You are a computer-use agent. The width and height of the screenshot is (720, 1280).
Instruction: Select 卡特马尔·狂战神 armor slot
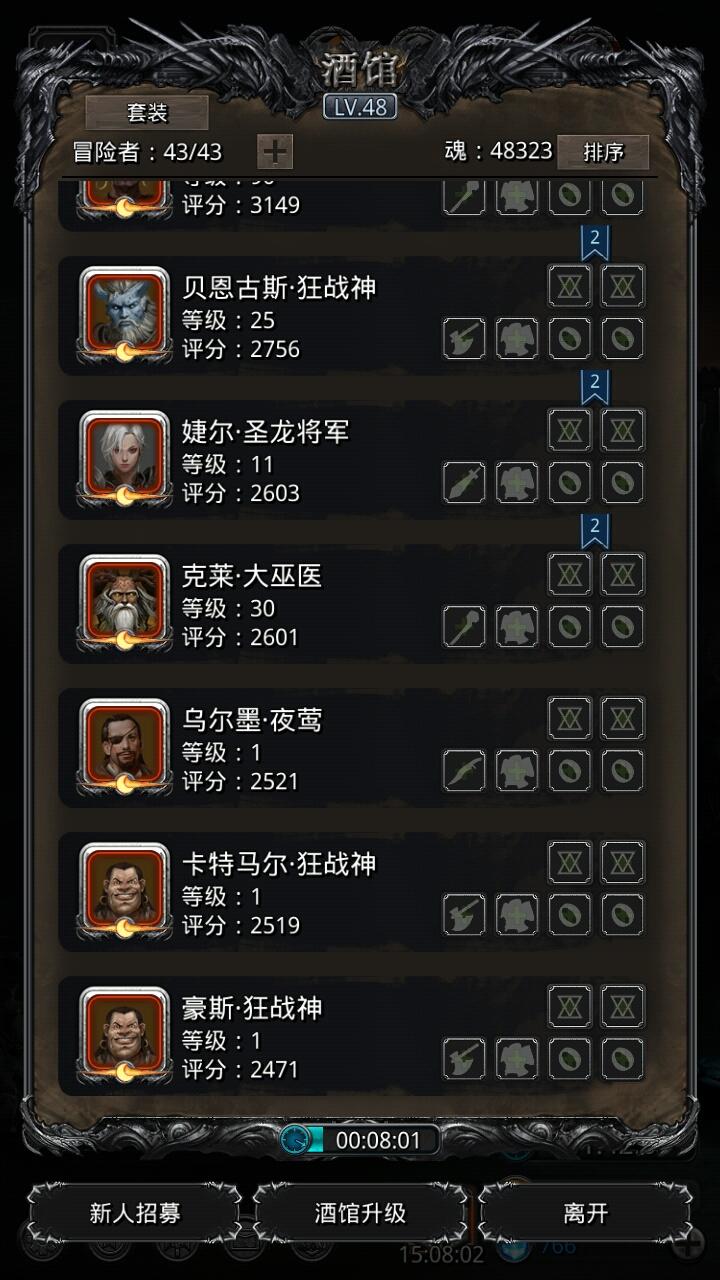click(517, 915)
